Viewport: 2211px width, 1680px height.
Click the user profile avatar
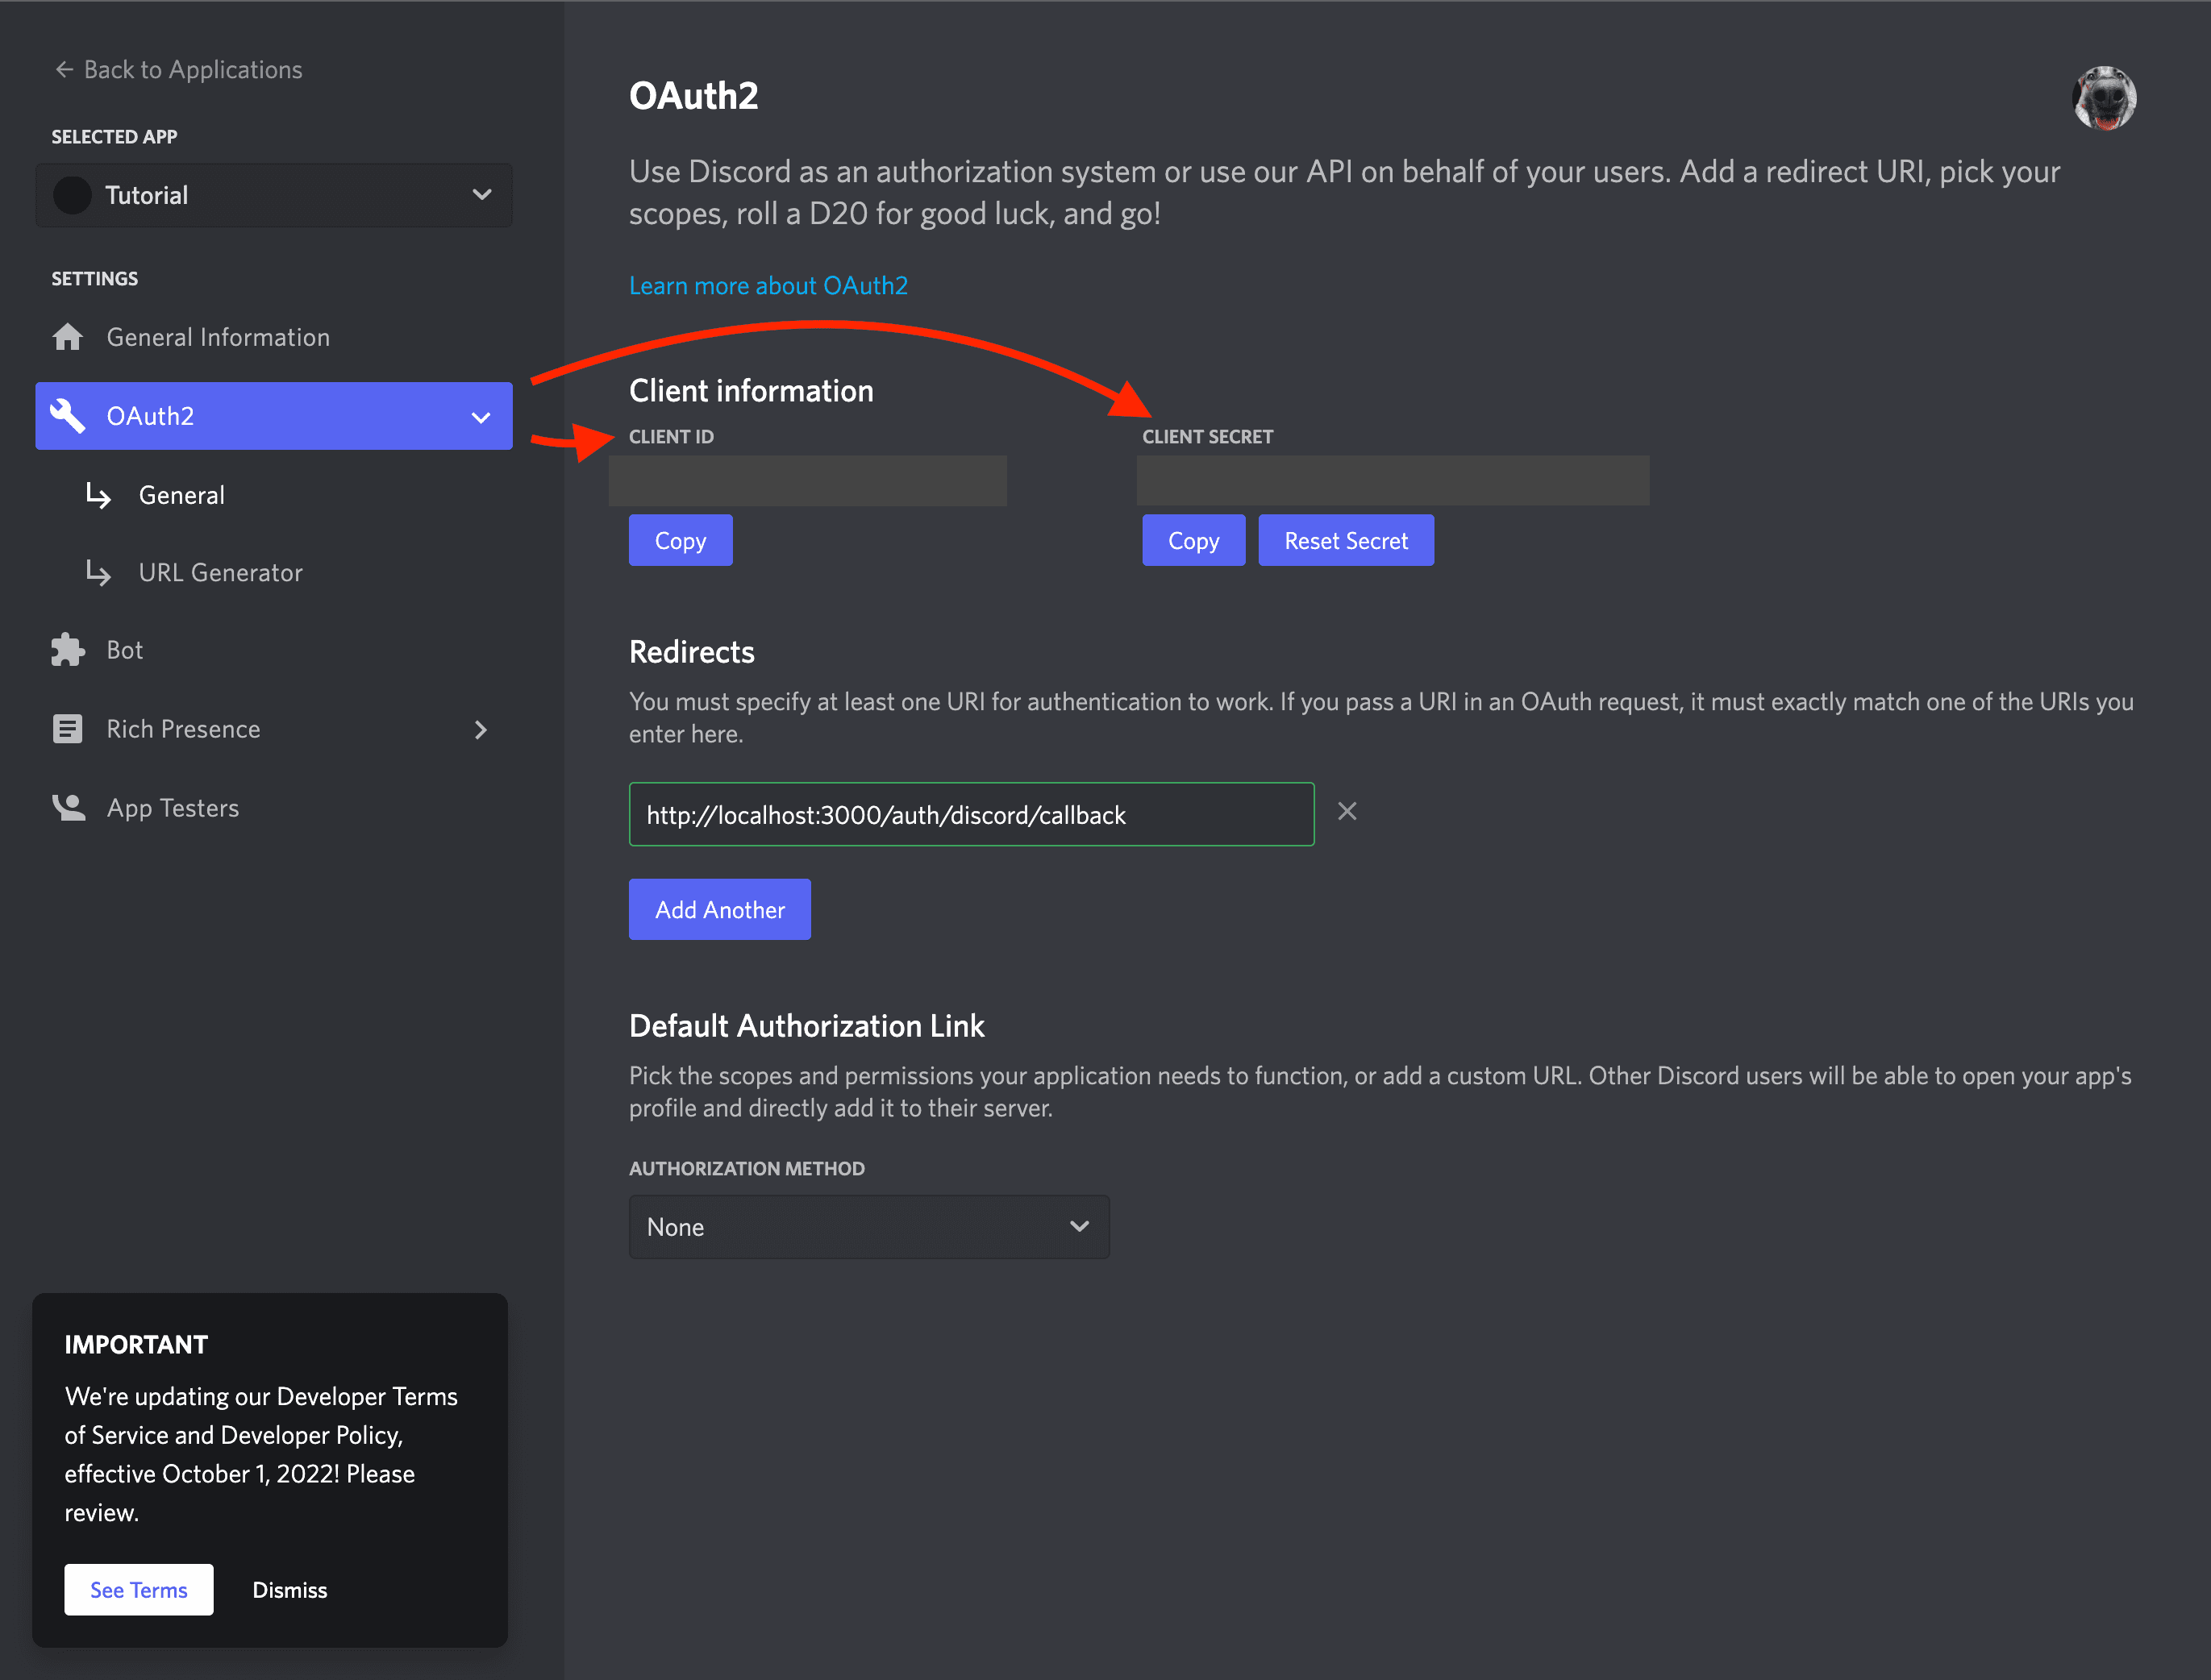(x=2104, y=98)
